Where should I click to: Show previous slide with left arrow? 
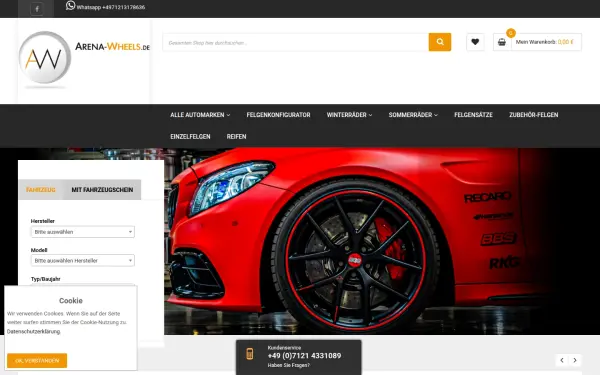tap(562, 360)
